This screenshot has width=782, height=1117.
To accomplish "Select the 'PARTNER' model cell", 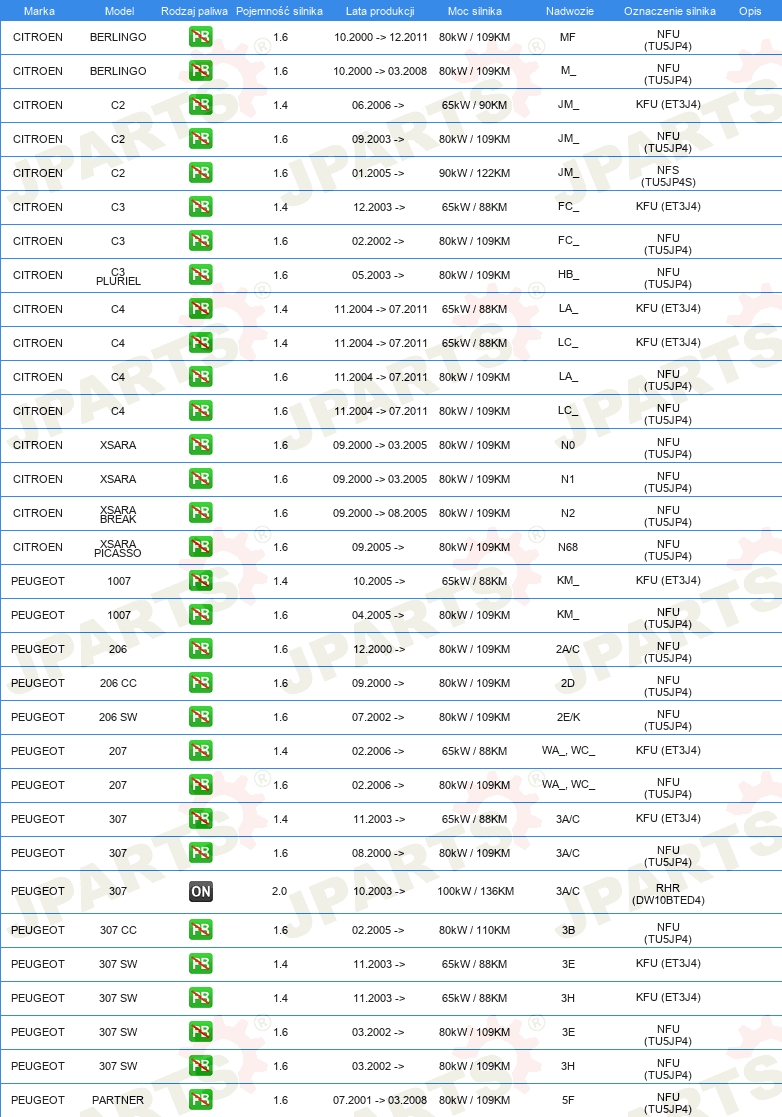I will (118, 1100).
